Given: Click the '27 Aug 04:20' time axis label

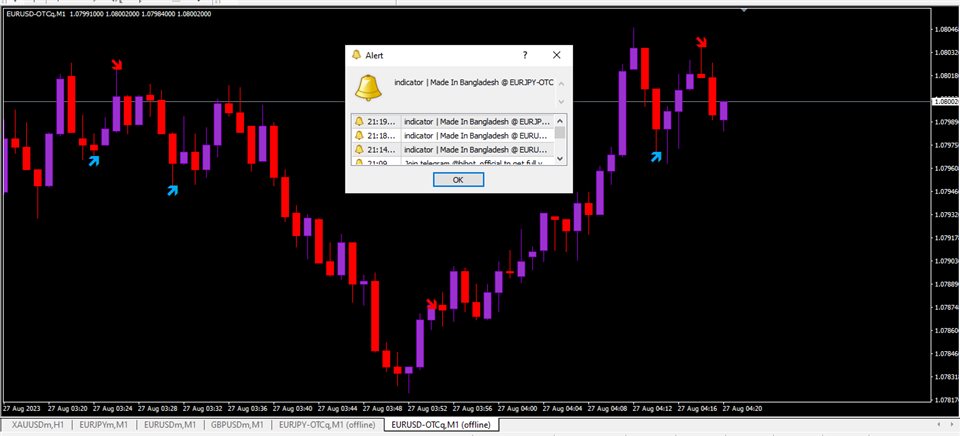Looking at the screenshot, I should click(x=743, y=408).
